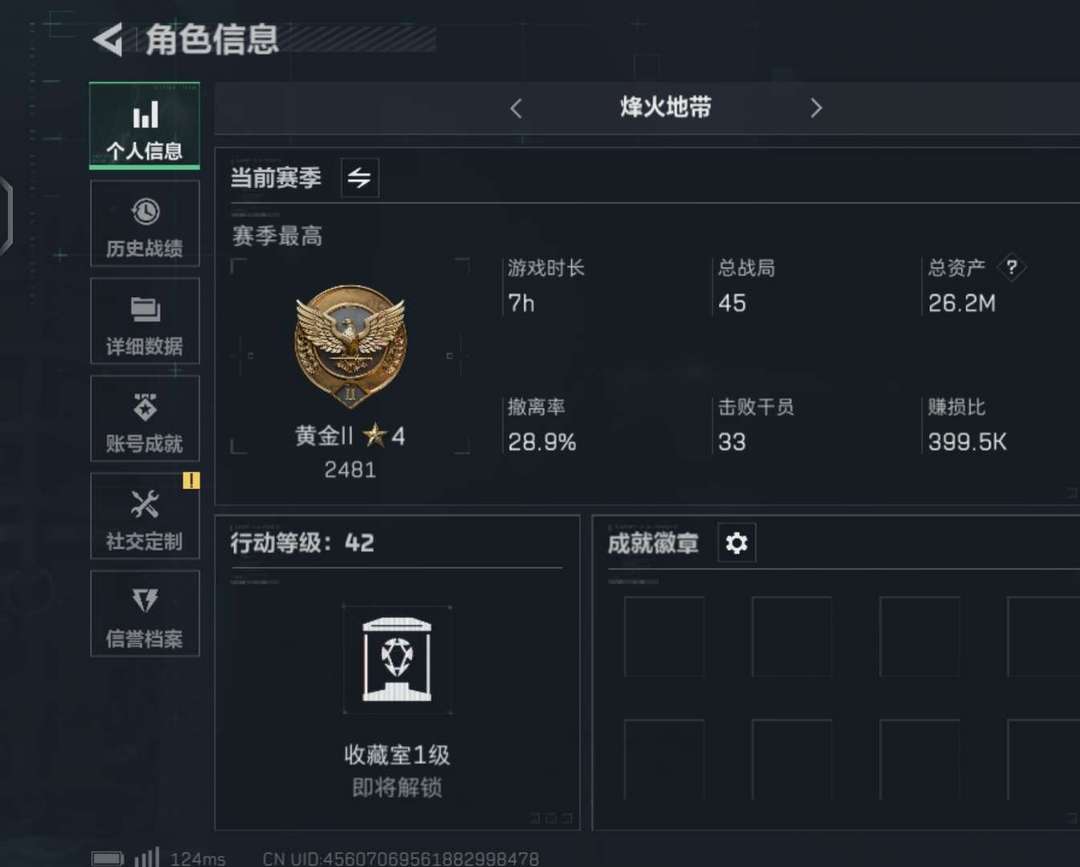Toggle the 当前赛季 season swap button
The image size is (1080, 867).
point(360,178)
